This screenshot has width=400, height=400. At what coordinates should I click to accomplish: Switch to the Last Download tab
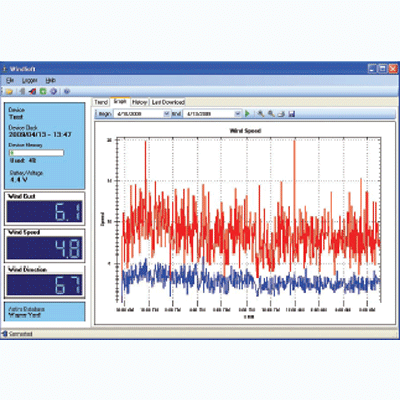168,102
